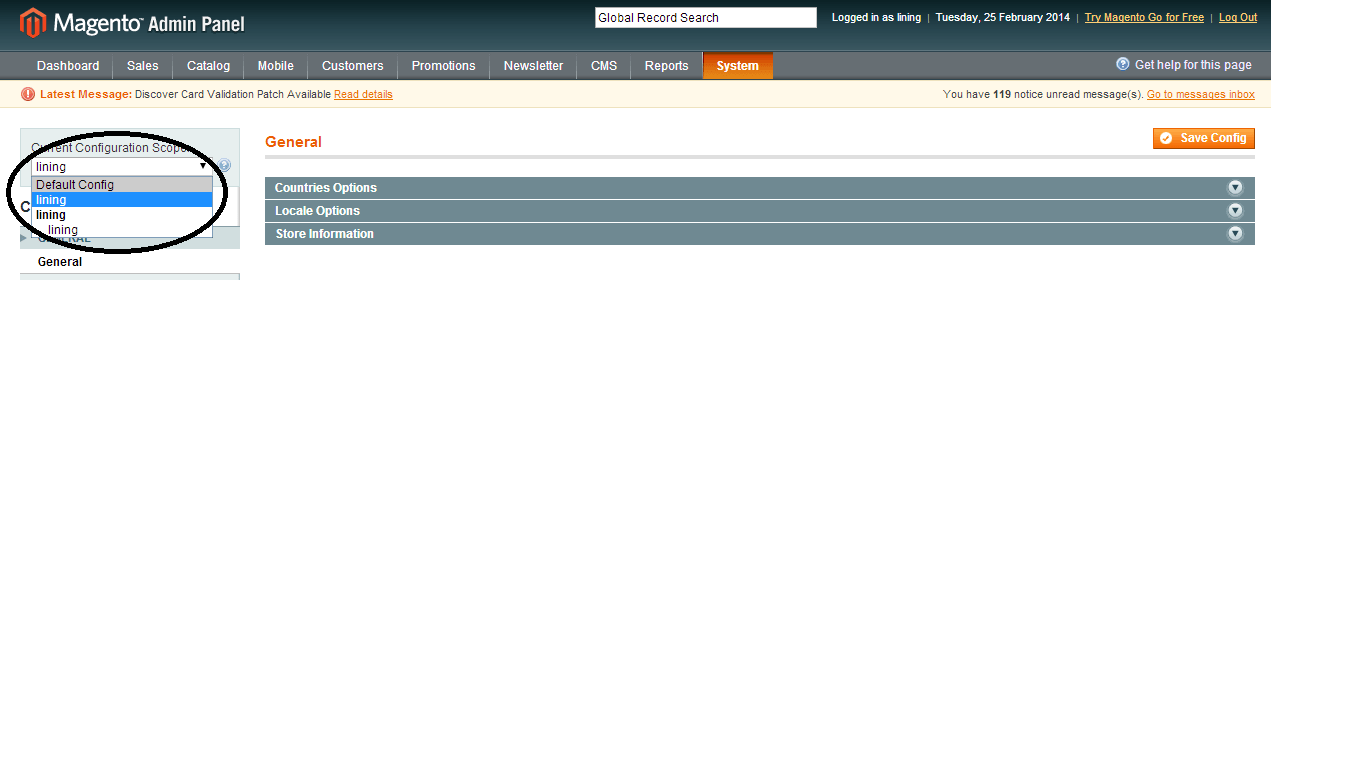This screenshot has height=768, width=1366.
Task: Click Try Magento Go for Free
Action: [x=1144, y=18]
